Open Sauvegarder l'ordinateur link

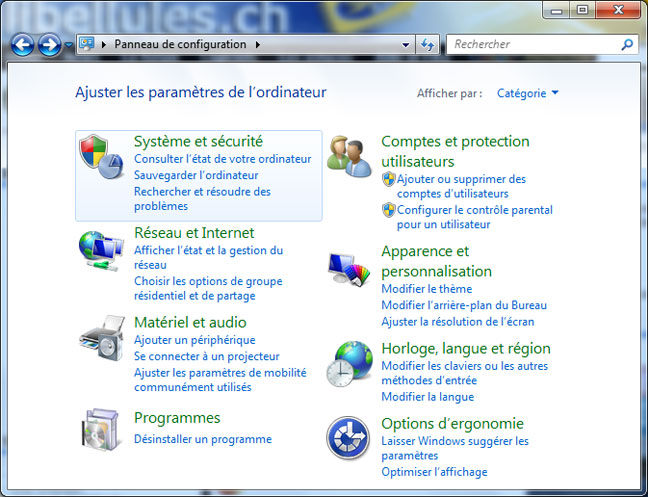click(196, 175)
